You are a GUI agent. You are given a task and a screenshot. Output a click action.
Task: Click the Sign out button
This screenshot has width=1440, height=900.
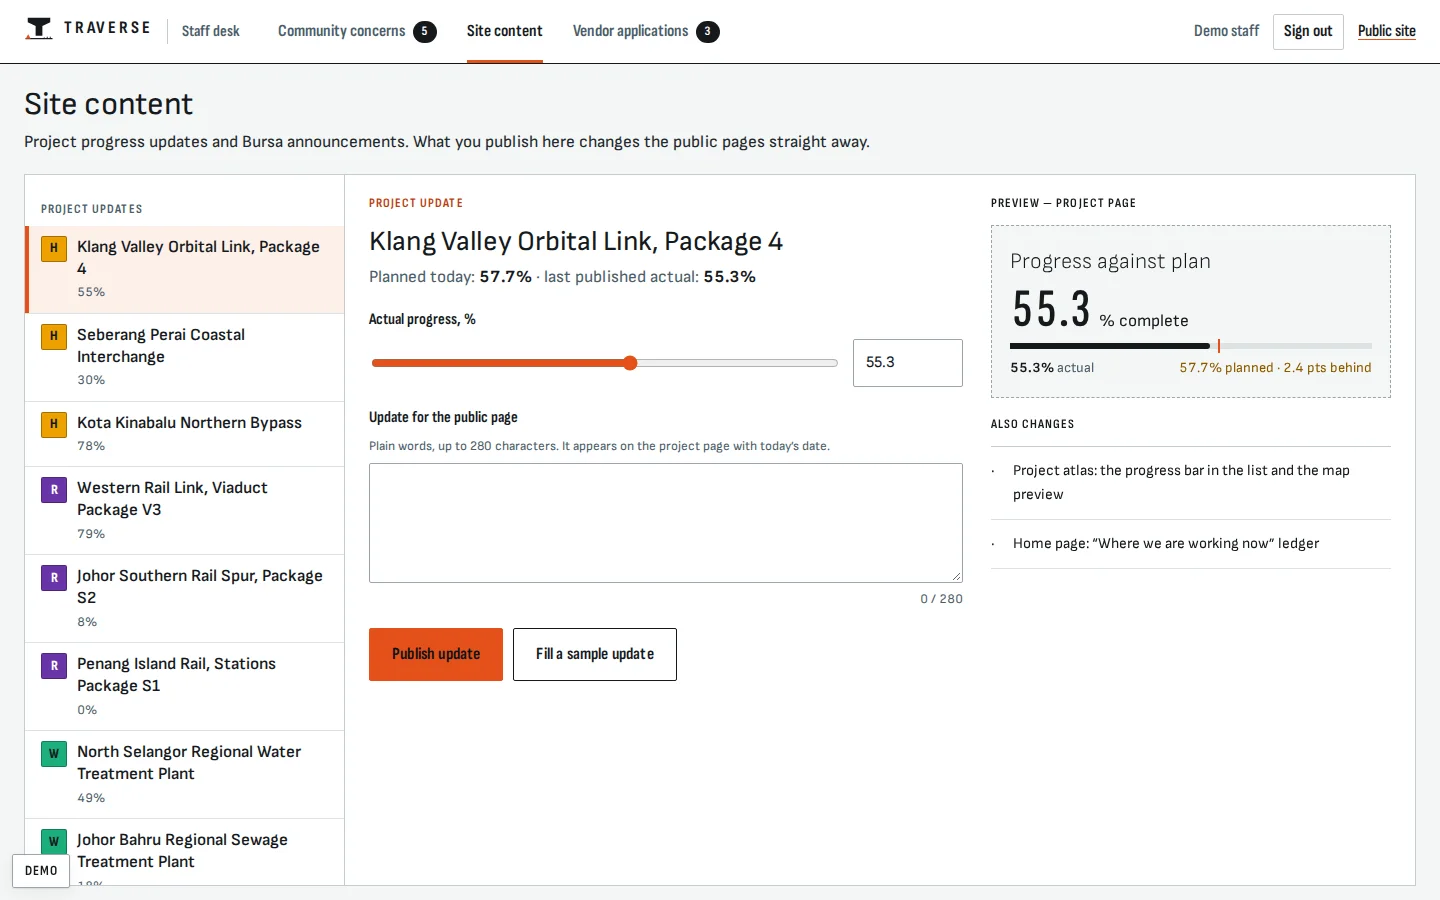click(1308, 31)
